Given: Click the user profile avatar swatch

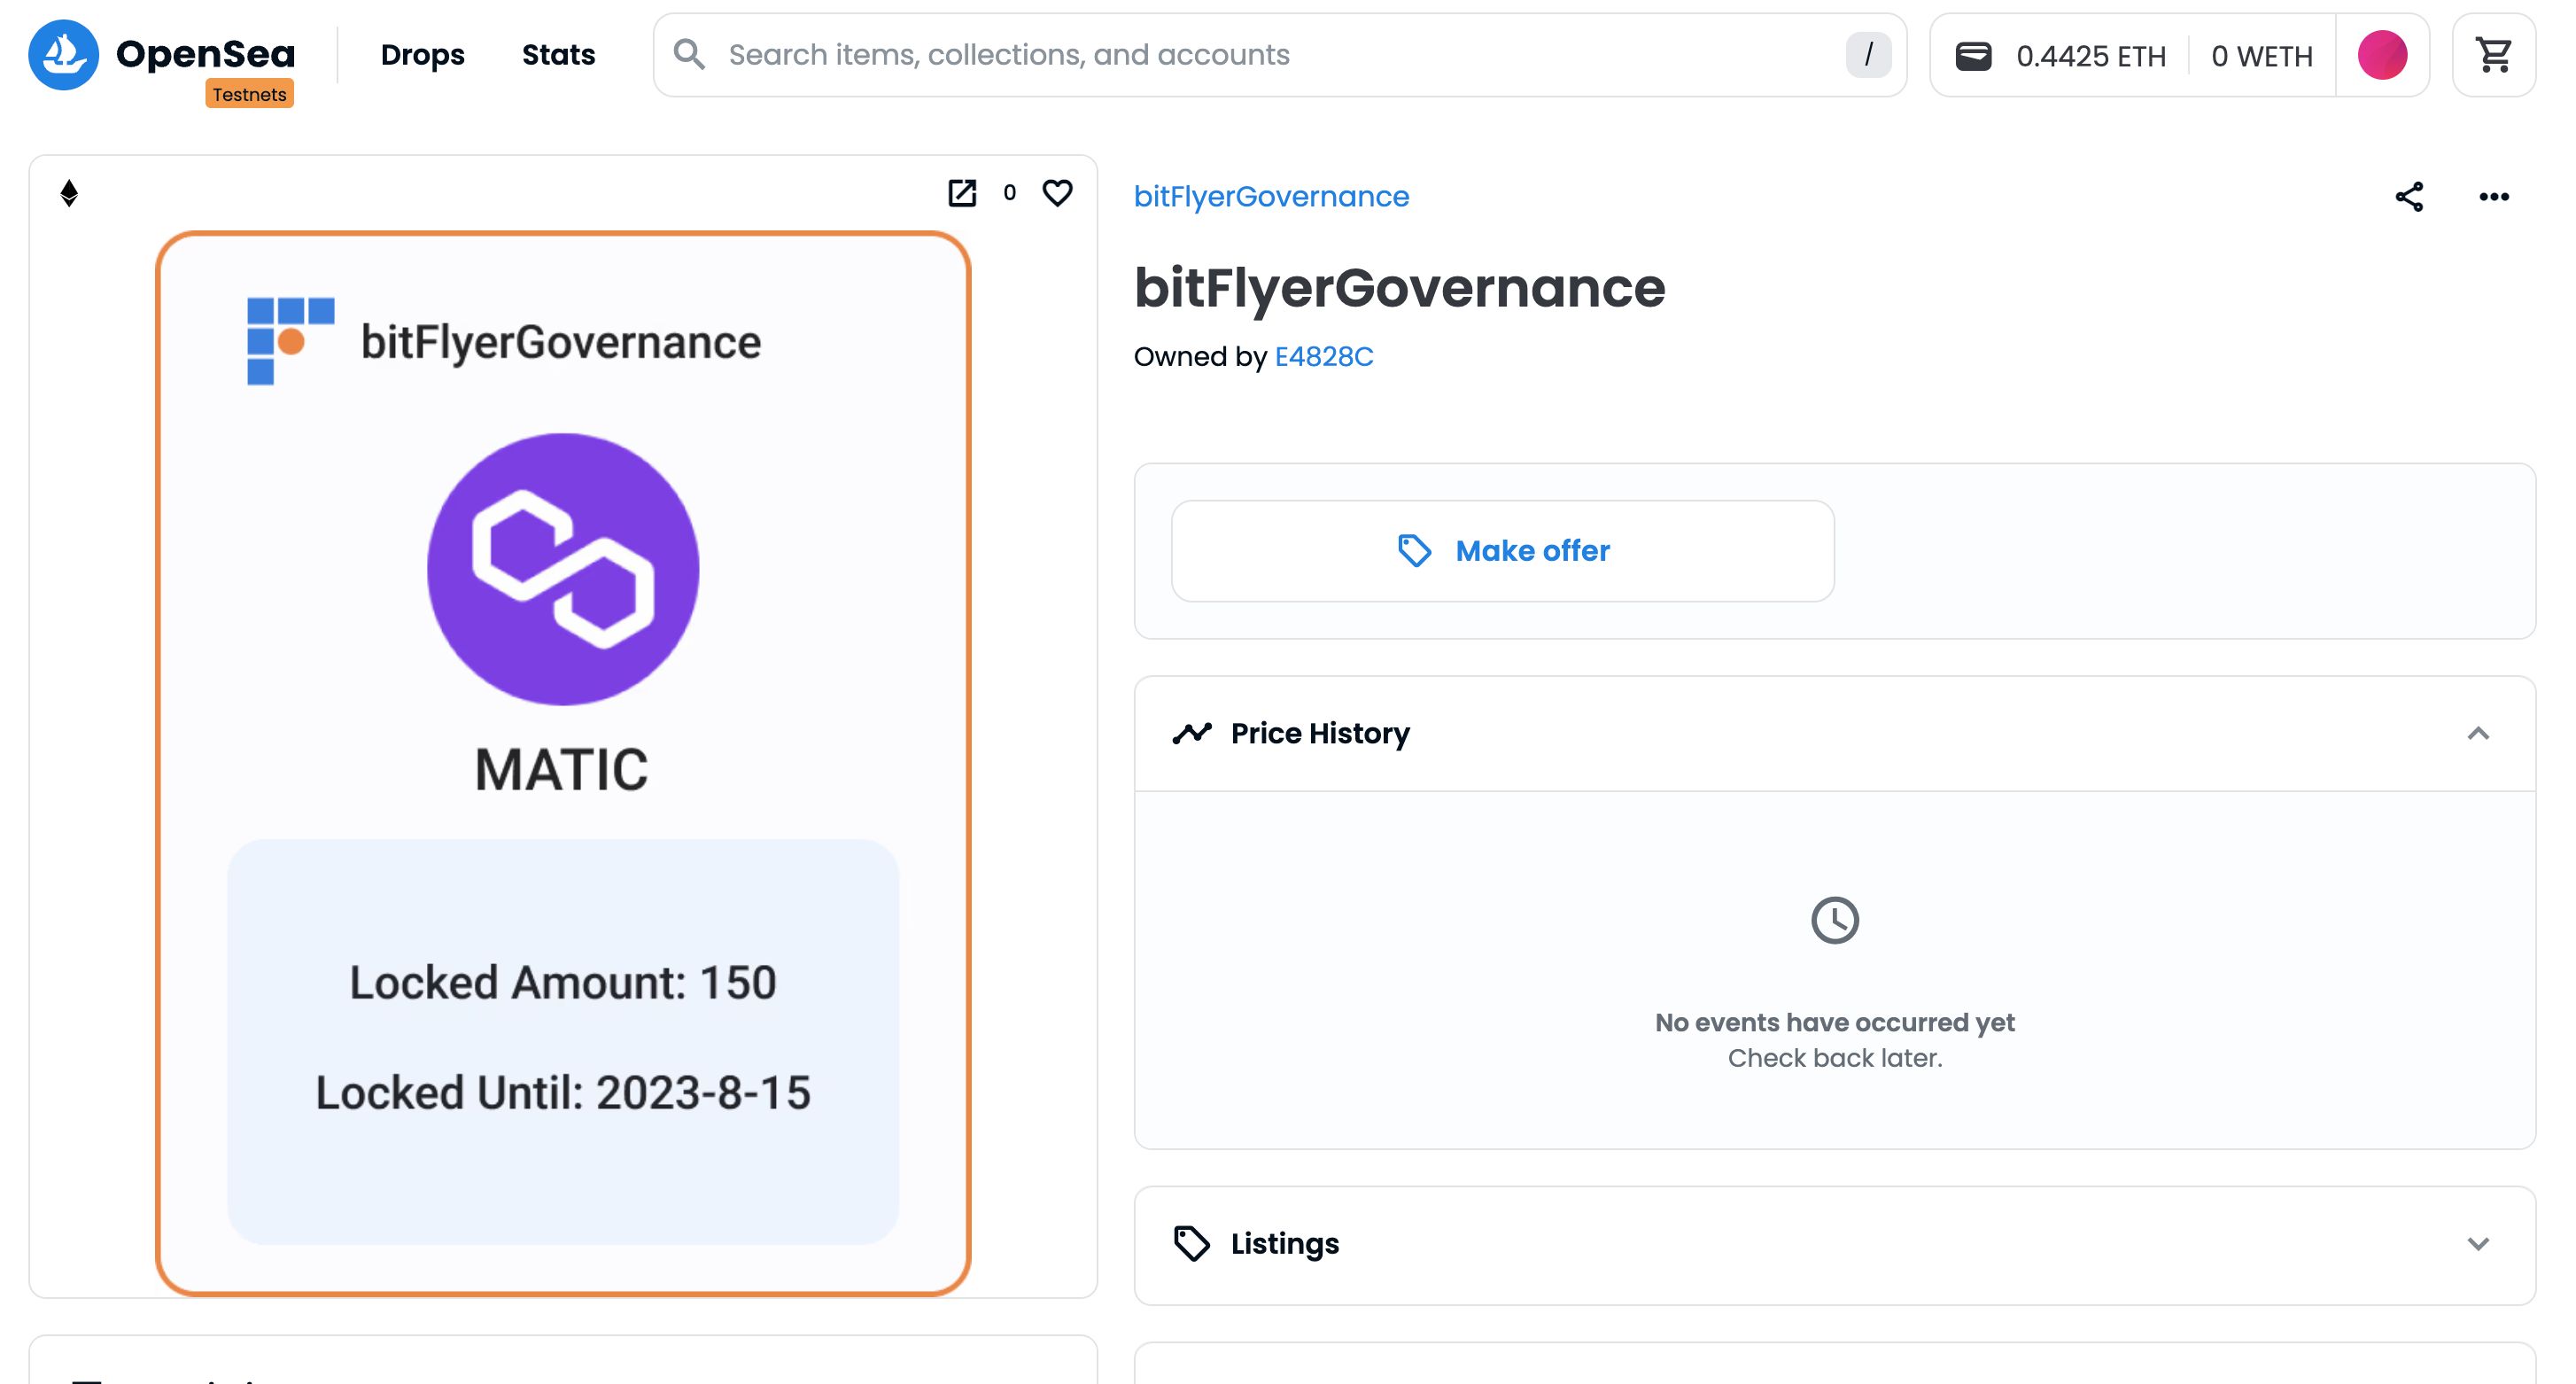Looking at the screenshot, I should pos(2382,56).
